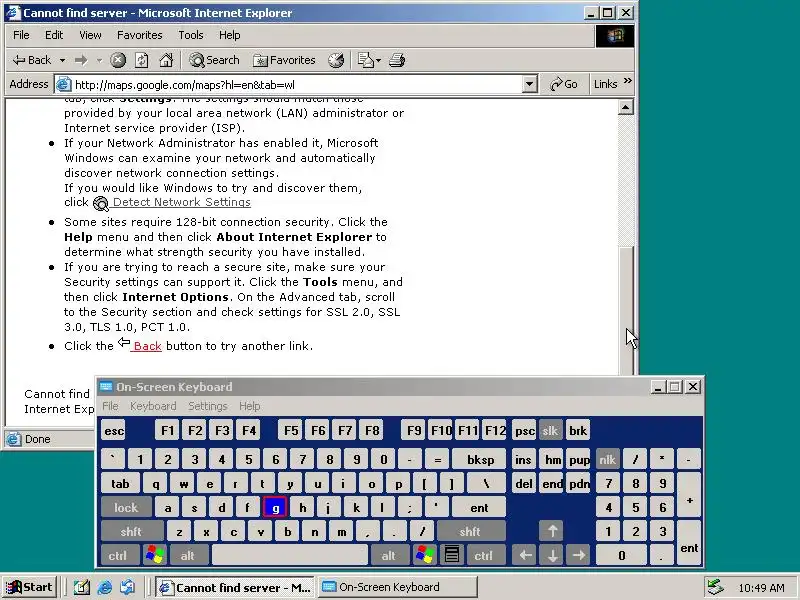Screen dimensions: 800x600
Task: Toggle the left shft key on keyboard
Action: [131, 531]
